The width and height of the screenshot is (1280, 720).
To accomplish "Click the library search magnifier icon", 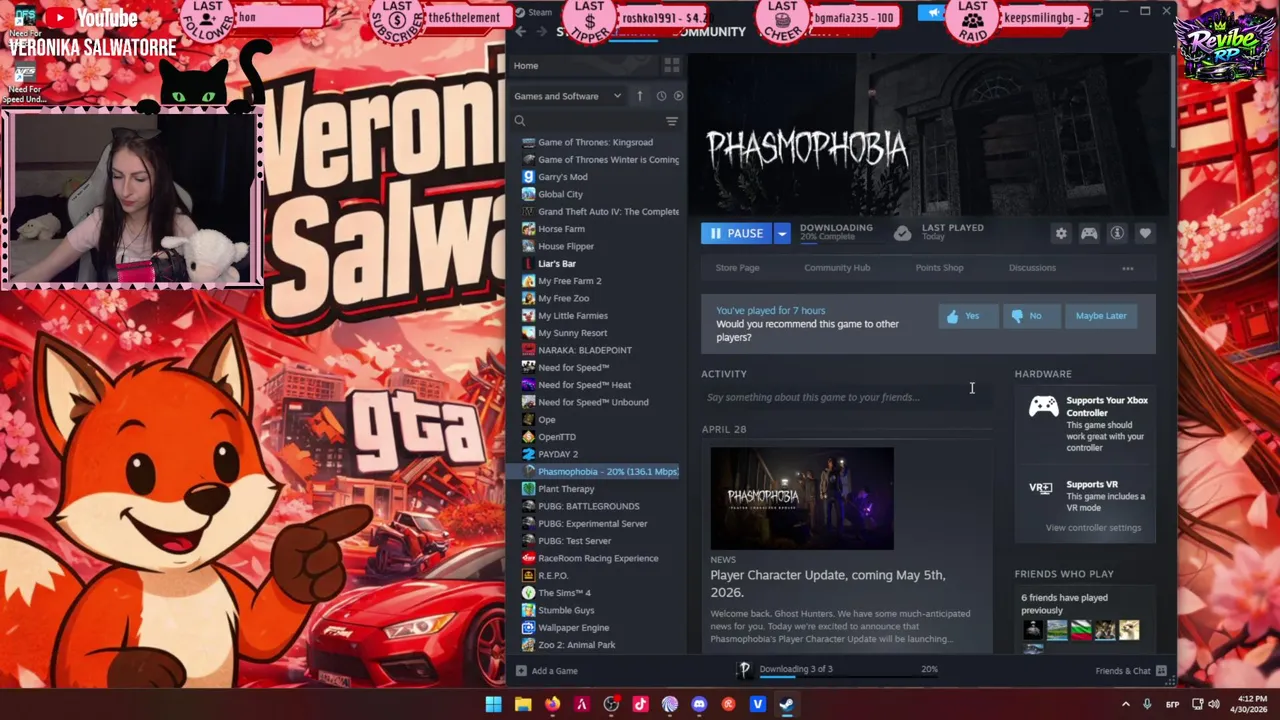I will point(520,121).
